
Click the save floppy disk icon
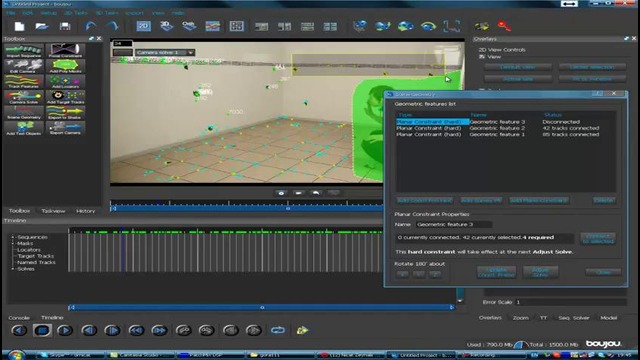click(65, 27)
